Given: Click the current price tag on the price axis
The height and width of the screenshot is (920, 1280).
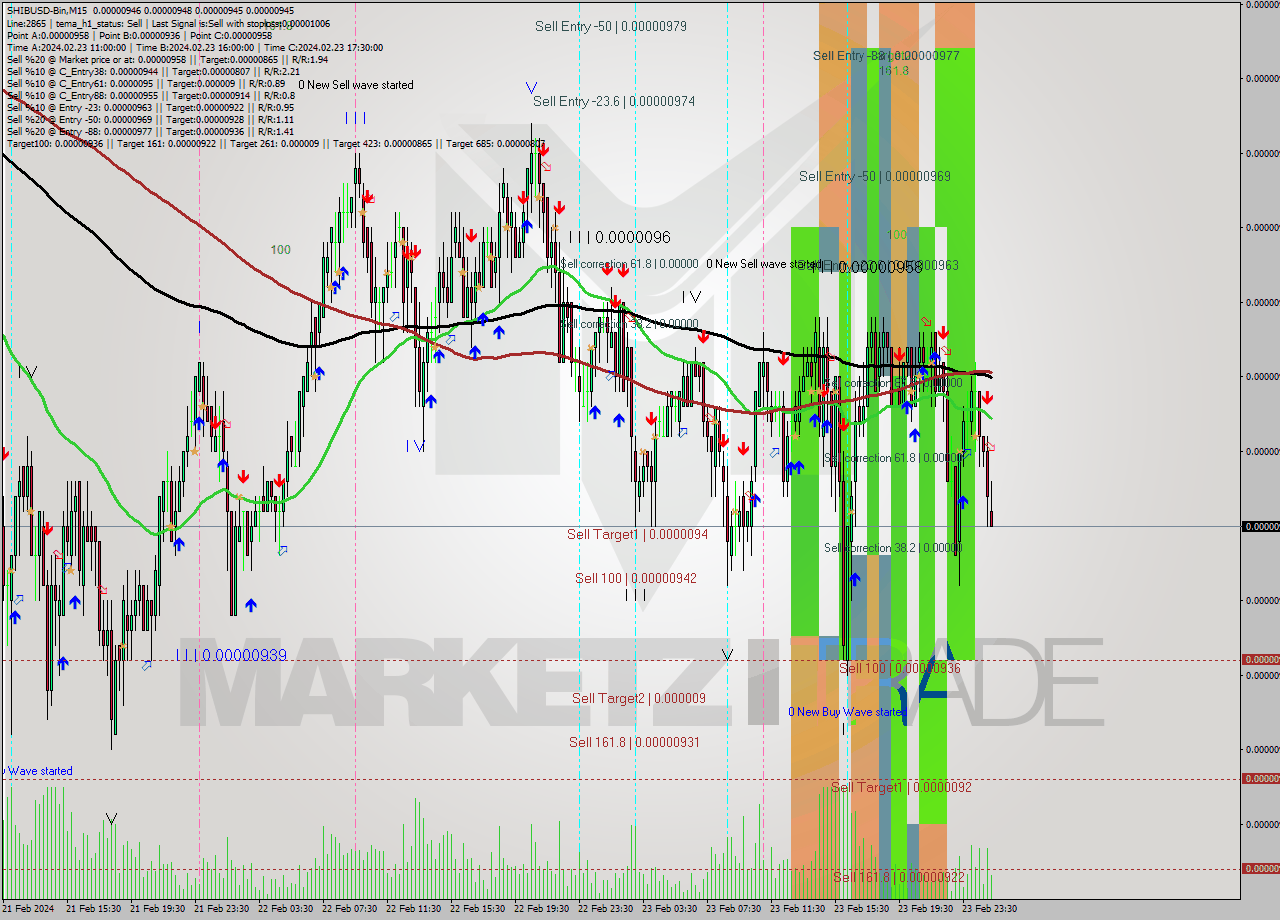Looking at the screenshot, I should point(1260,526).
